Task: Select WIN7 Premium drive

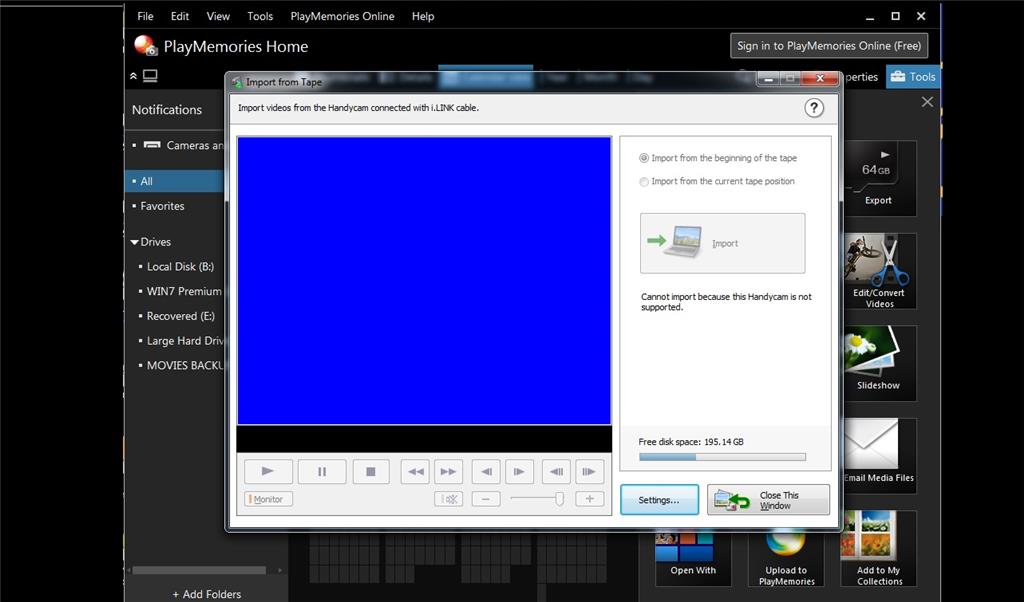Action: pos(183,291)
